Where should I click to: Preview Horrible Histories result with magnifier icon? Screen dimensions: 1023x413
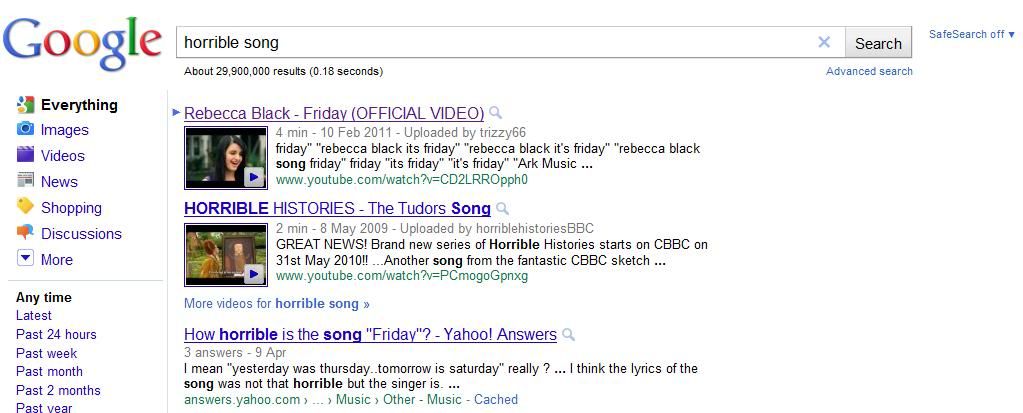pyautogui.click(x=503, y=209)
